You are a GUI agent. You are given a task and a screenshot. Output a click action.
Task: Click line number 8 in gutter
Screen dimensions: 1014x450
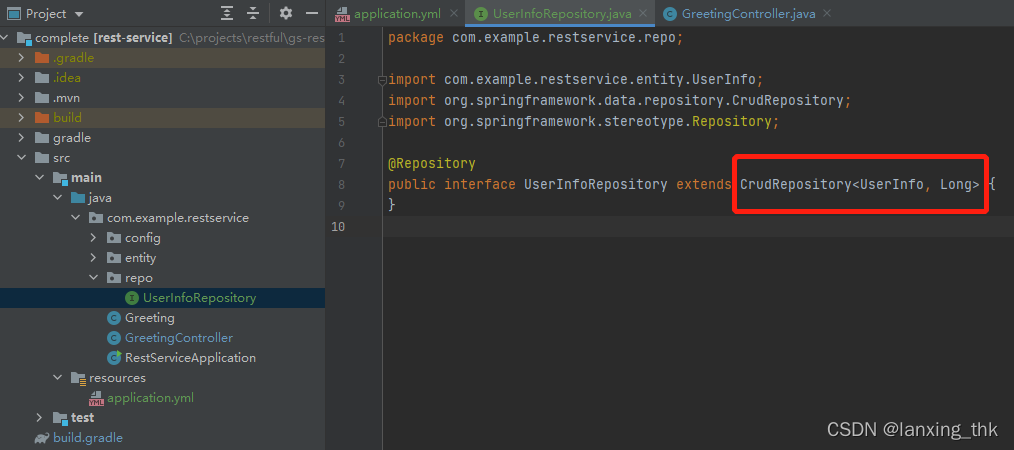pyautogui.click(x=341, y=184)
